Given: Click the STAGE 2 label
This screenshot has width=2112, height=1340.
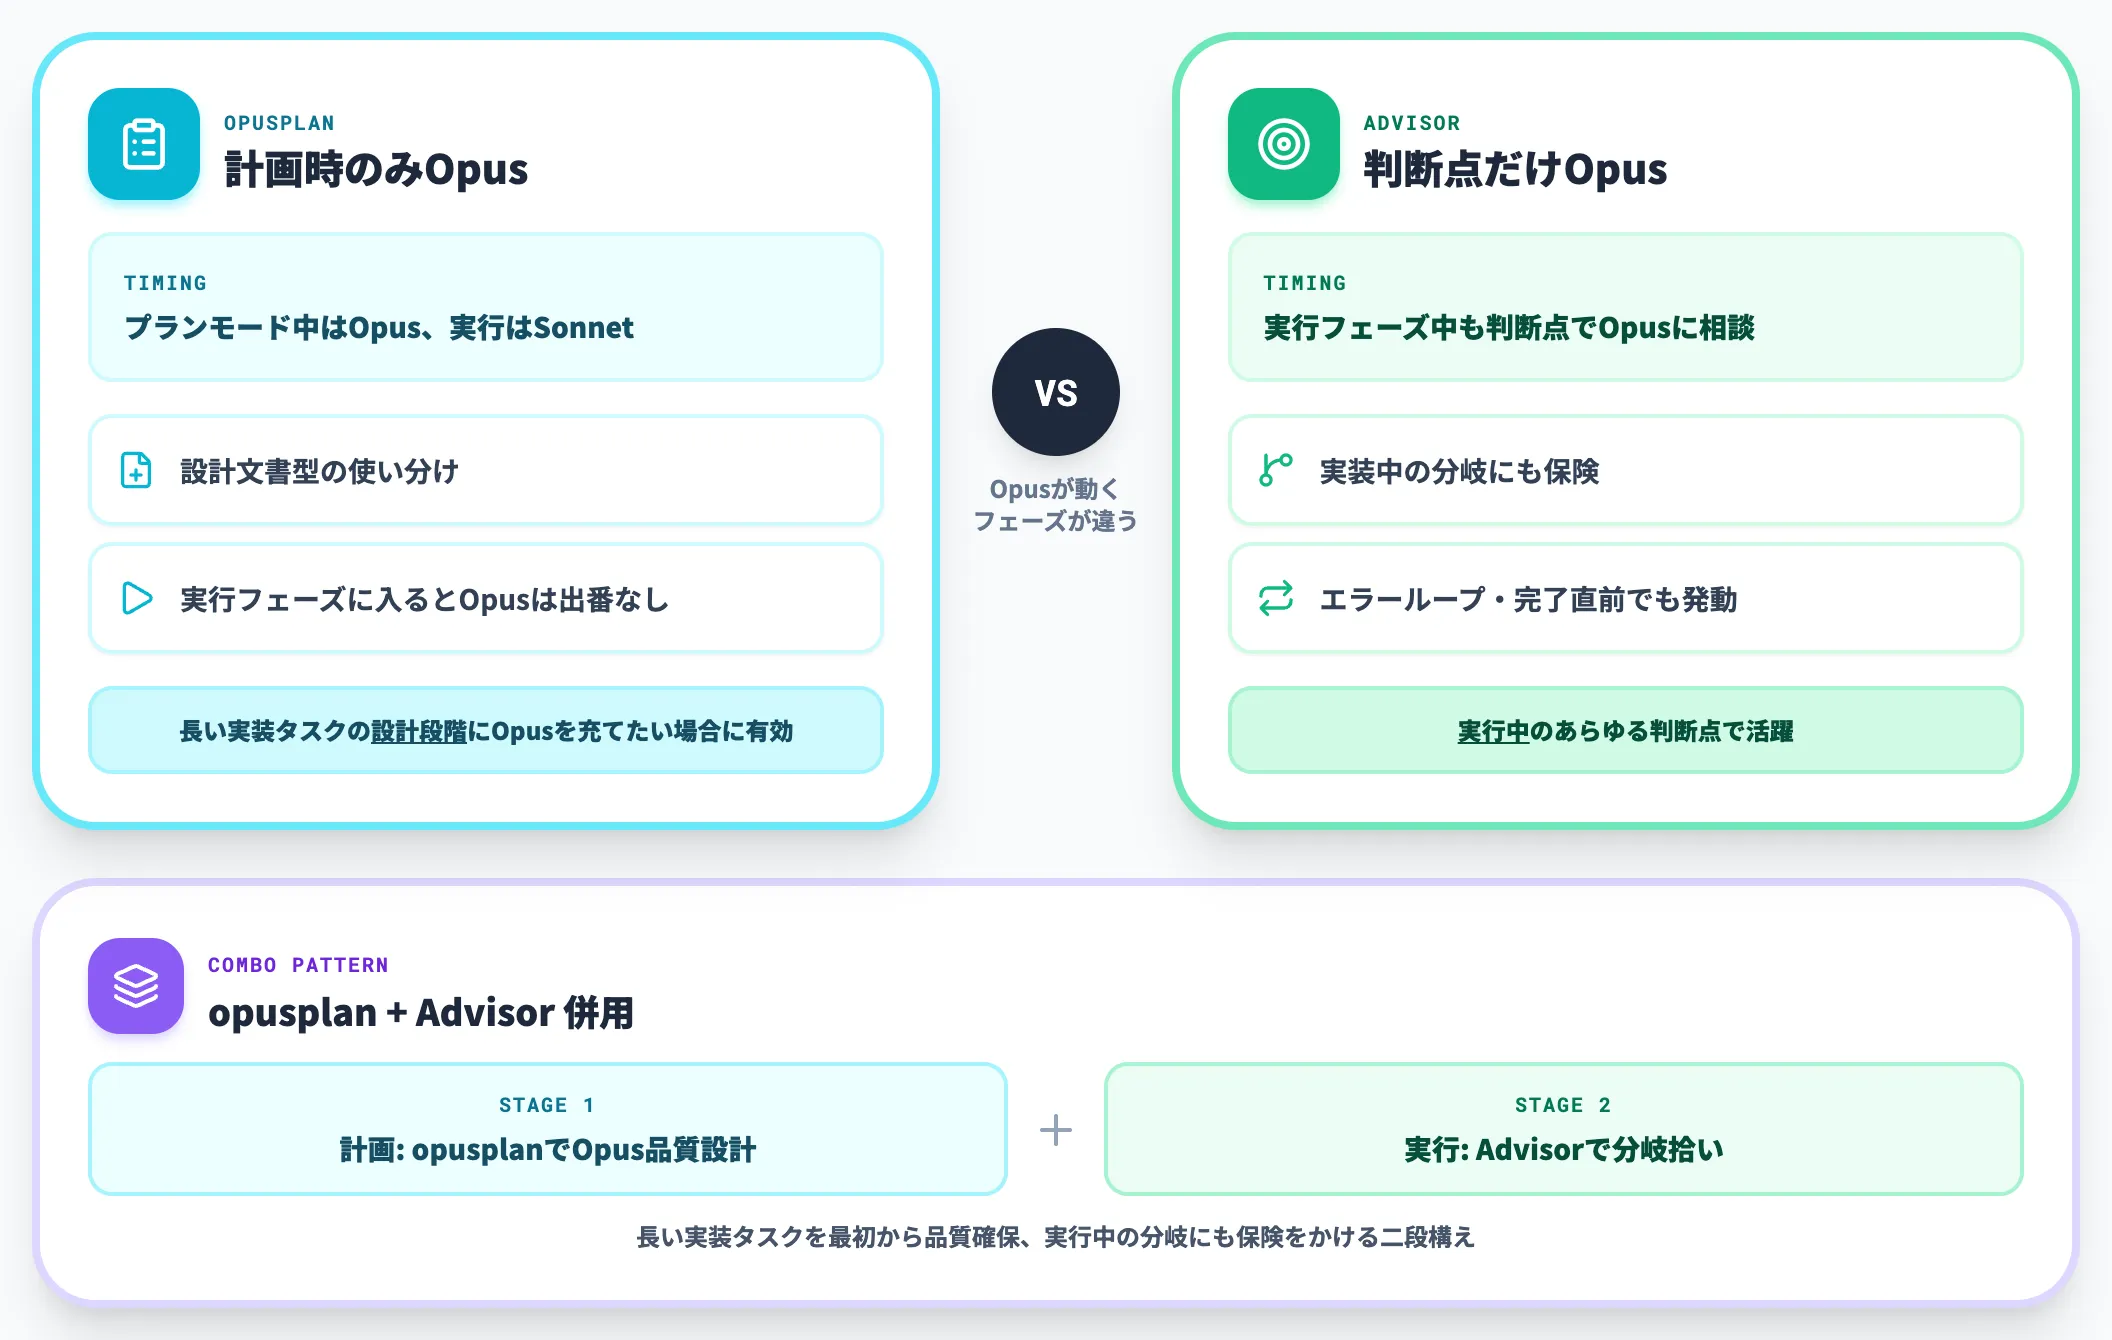Looking at the screenshot, I should coord(1563,1105).
